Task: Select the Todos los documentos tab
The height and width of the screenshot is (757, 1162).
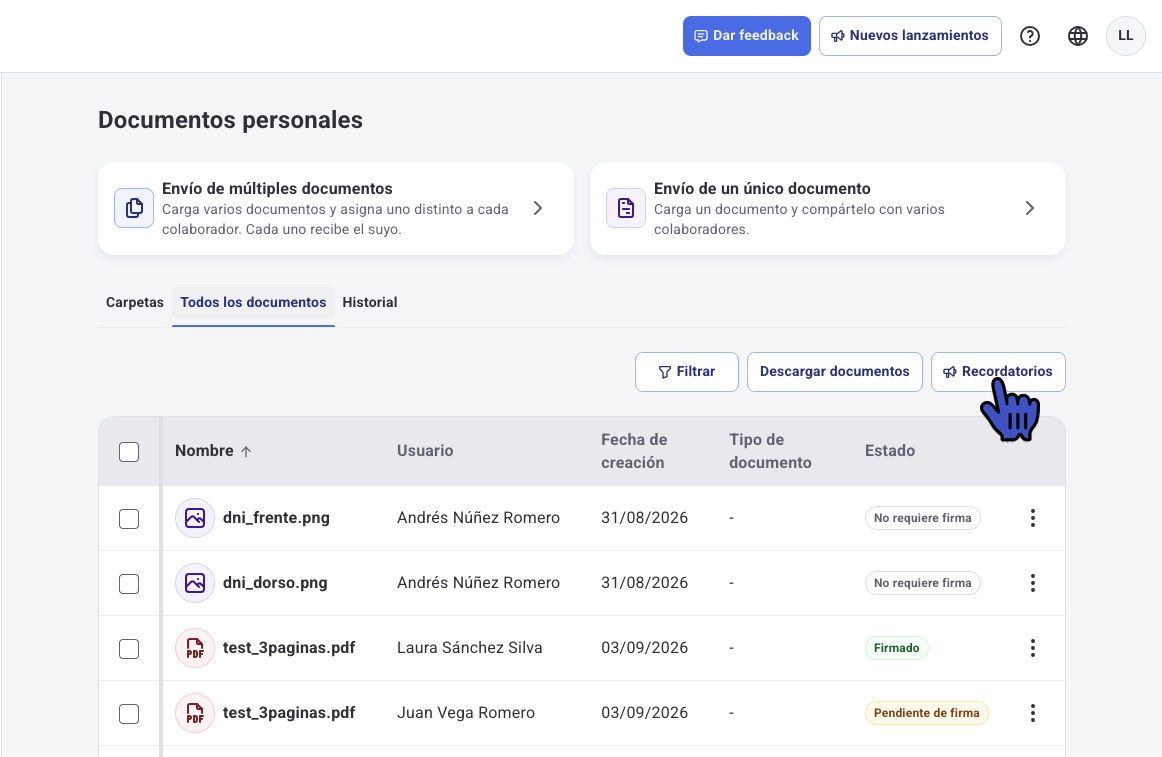Action: [x=253, y=303]
